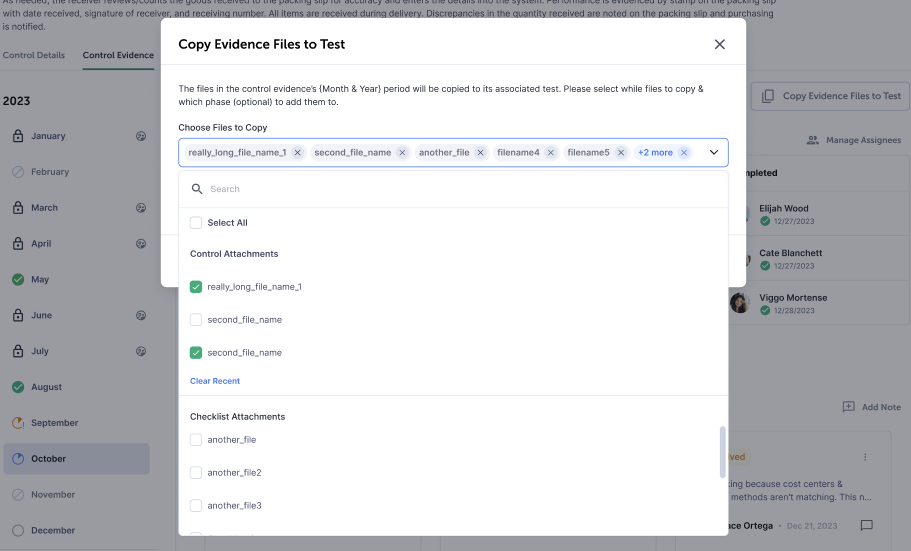Remove the another_file chip from selection
911x551 pixels.
pos(481,153)
